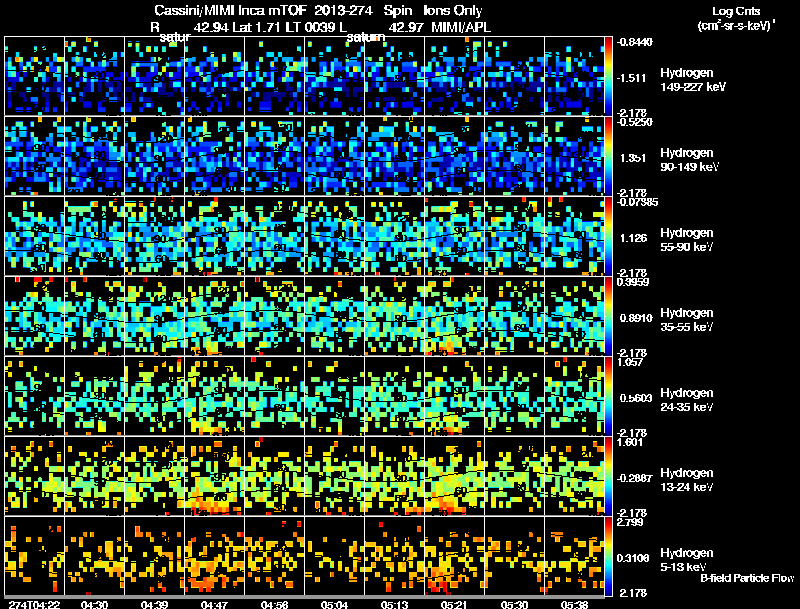Click the '04:47' time axis label

point(214,604)
